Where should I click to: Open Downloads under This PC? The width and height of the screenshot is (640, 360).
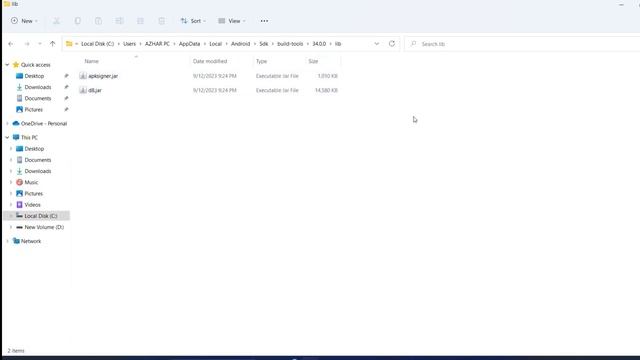[x=38, y=171]
